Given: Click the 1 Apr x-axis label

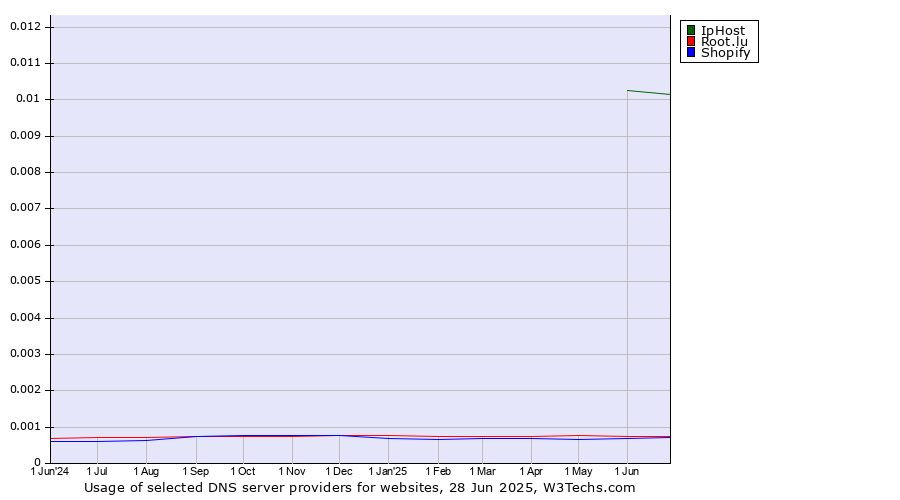Looking at the screenshot, I should (x=531, y=471).
